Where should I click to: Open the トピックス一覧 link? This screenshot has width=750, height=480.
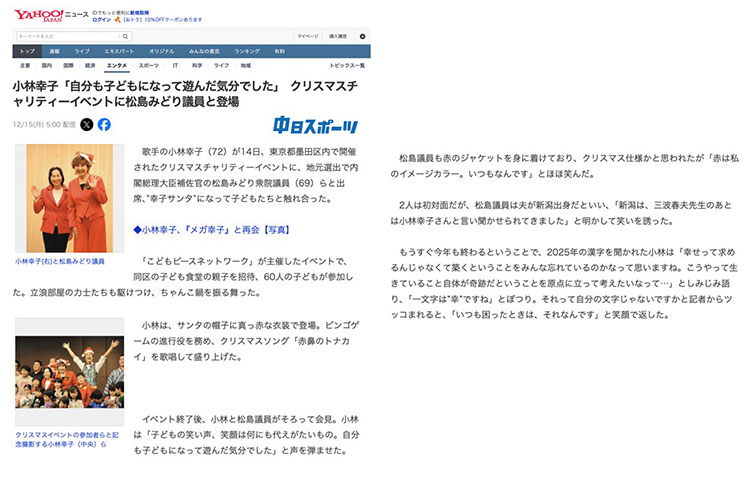point(347,65)
